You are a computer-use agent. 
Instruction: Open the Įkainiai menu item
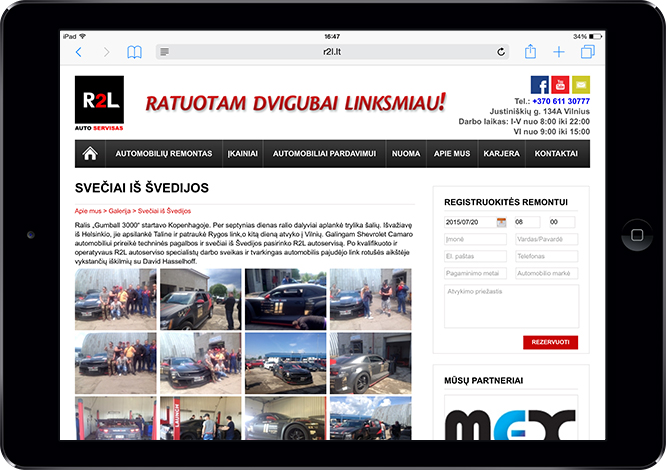coord(243,154)
